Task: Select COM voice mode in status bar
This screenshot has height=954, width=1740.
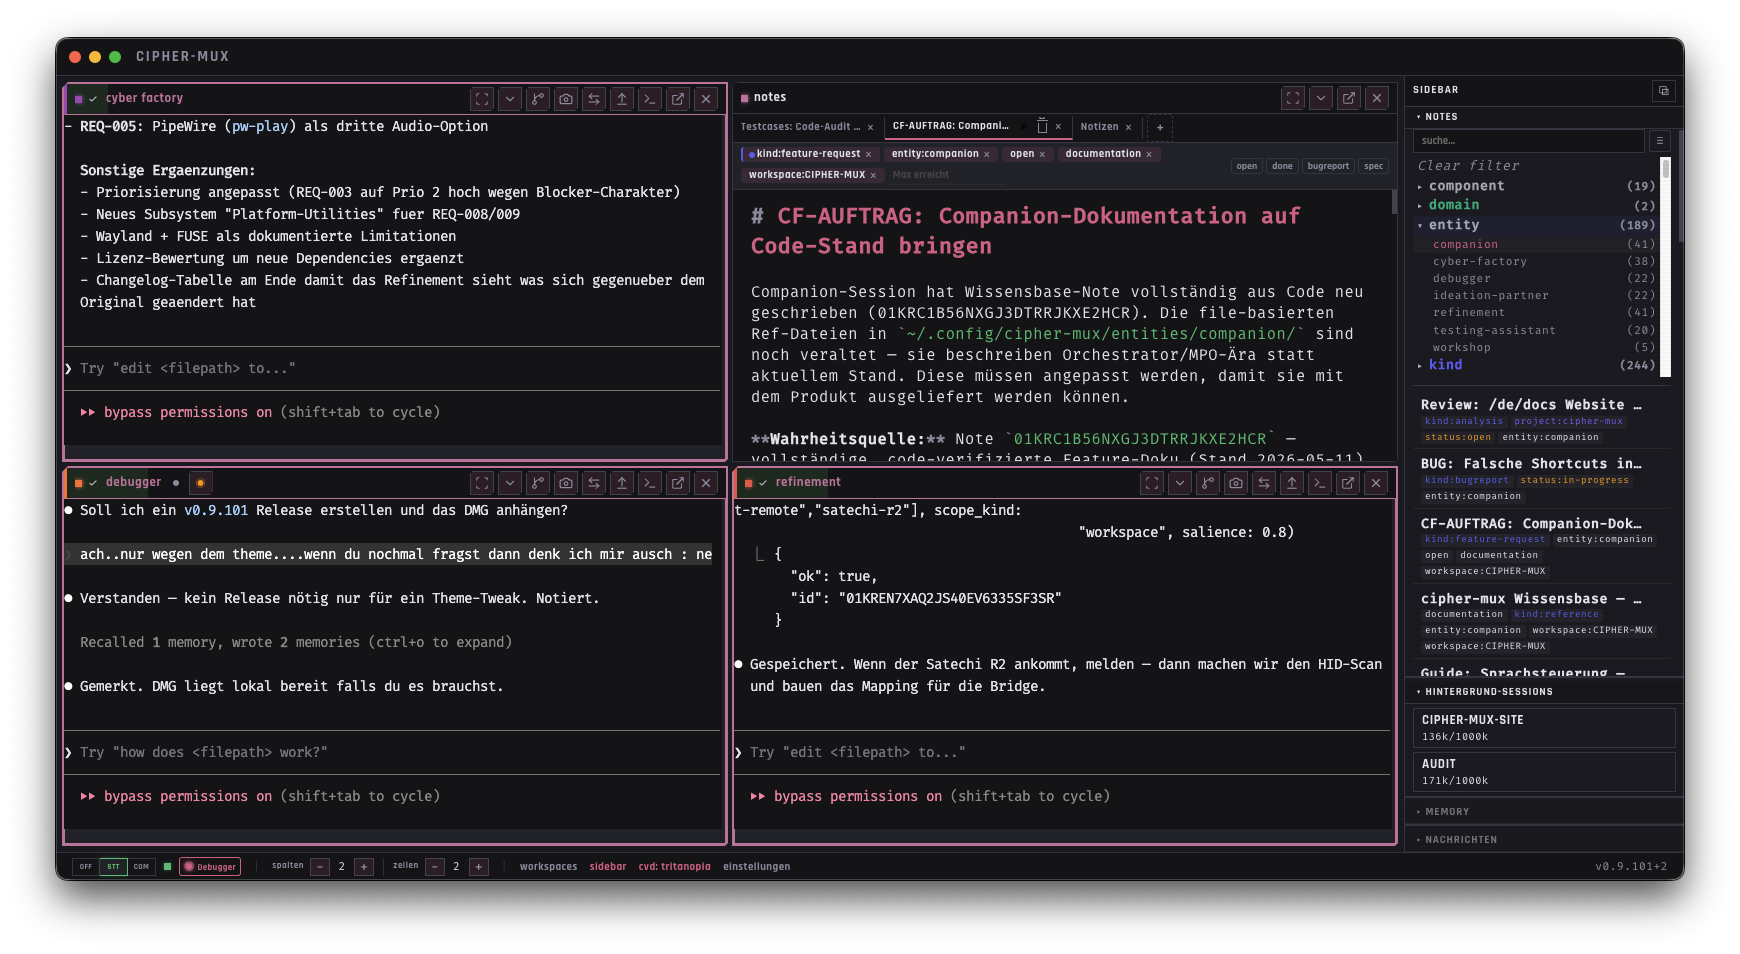Action: click(141, 867)
